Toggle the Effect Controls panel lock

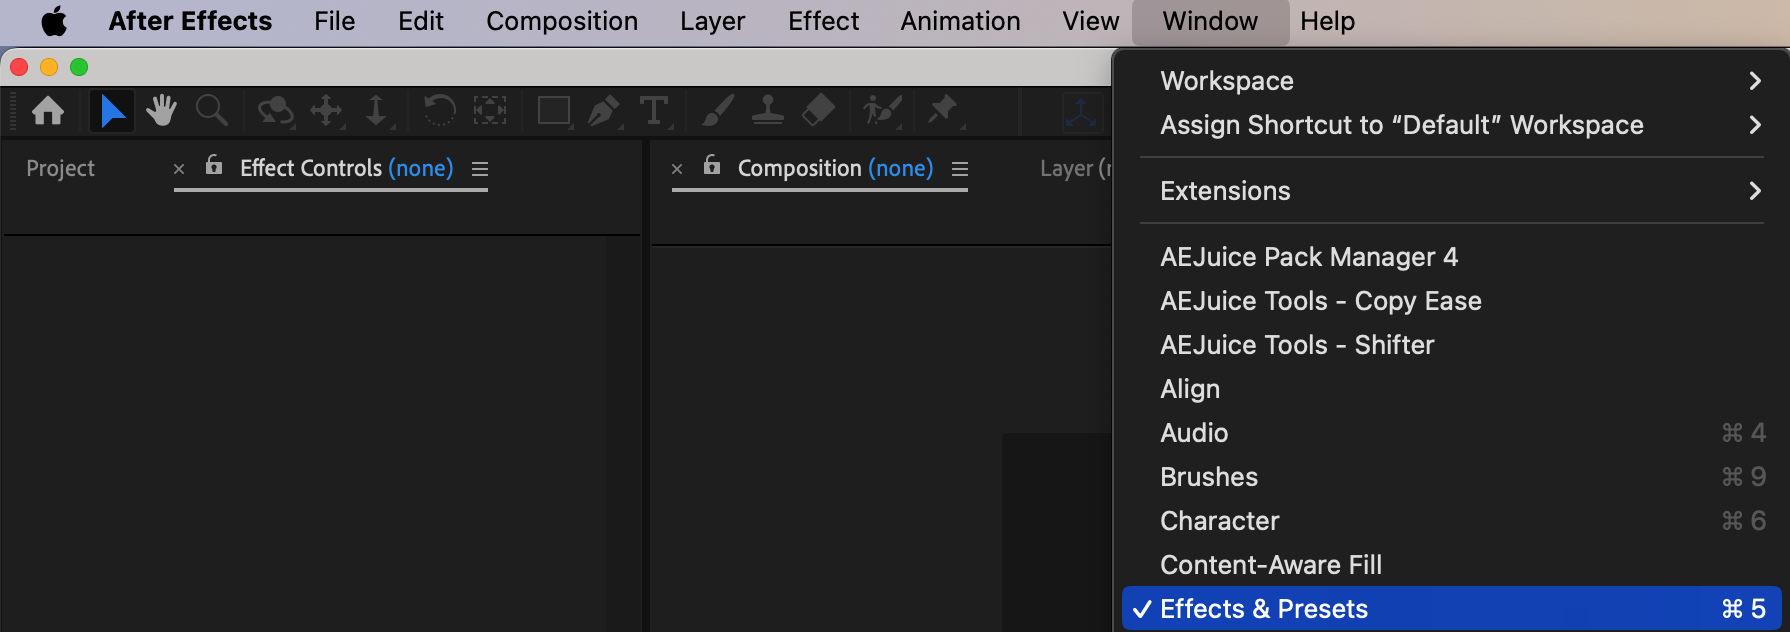coord(214,165)
